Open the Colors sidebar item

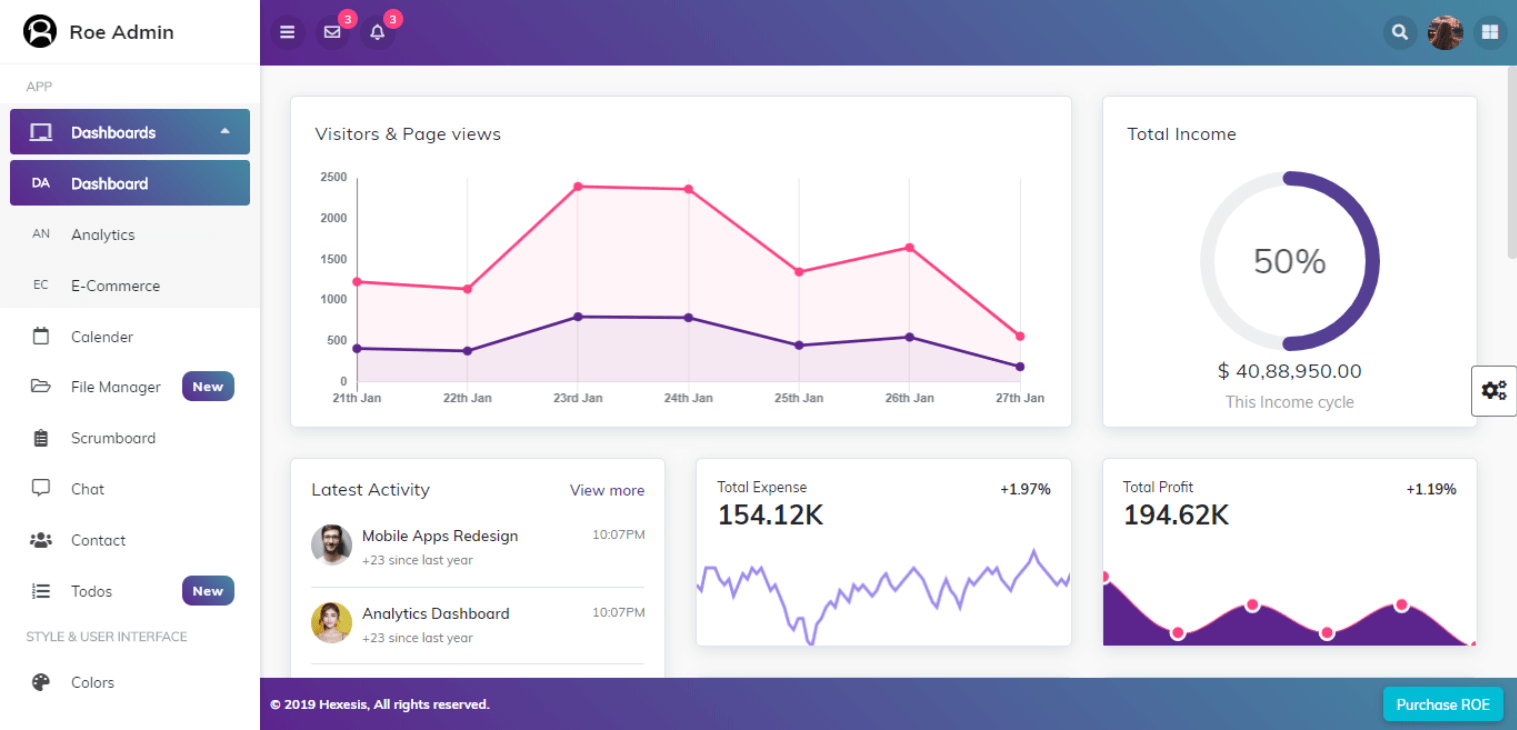[92, 683]
